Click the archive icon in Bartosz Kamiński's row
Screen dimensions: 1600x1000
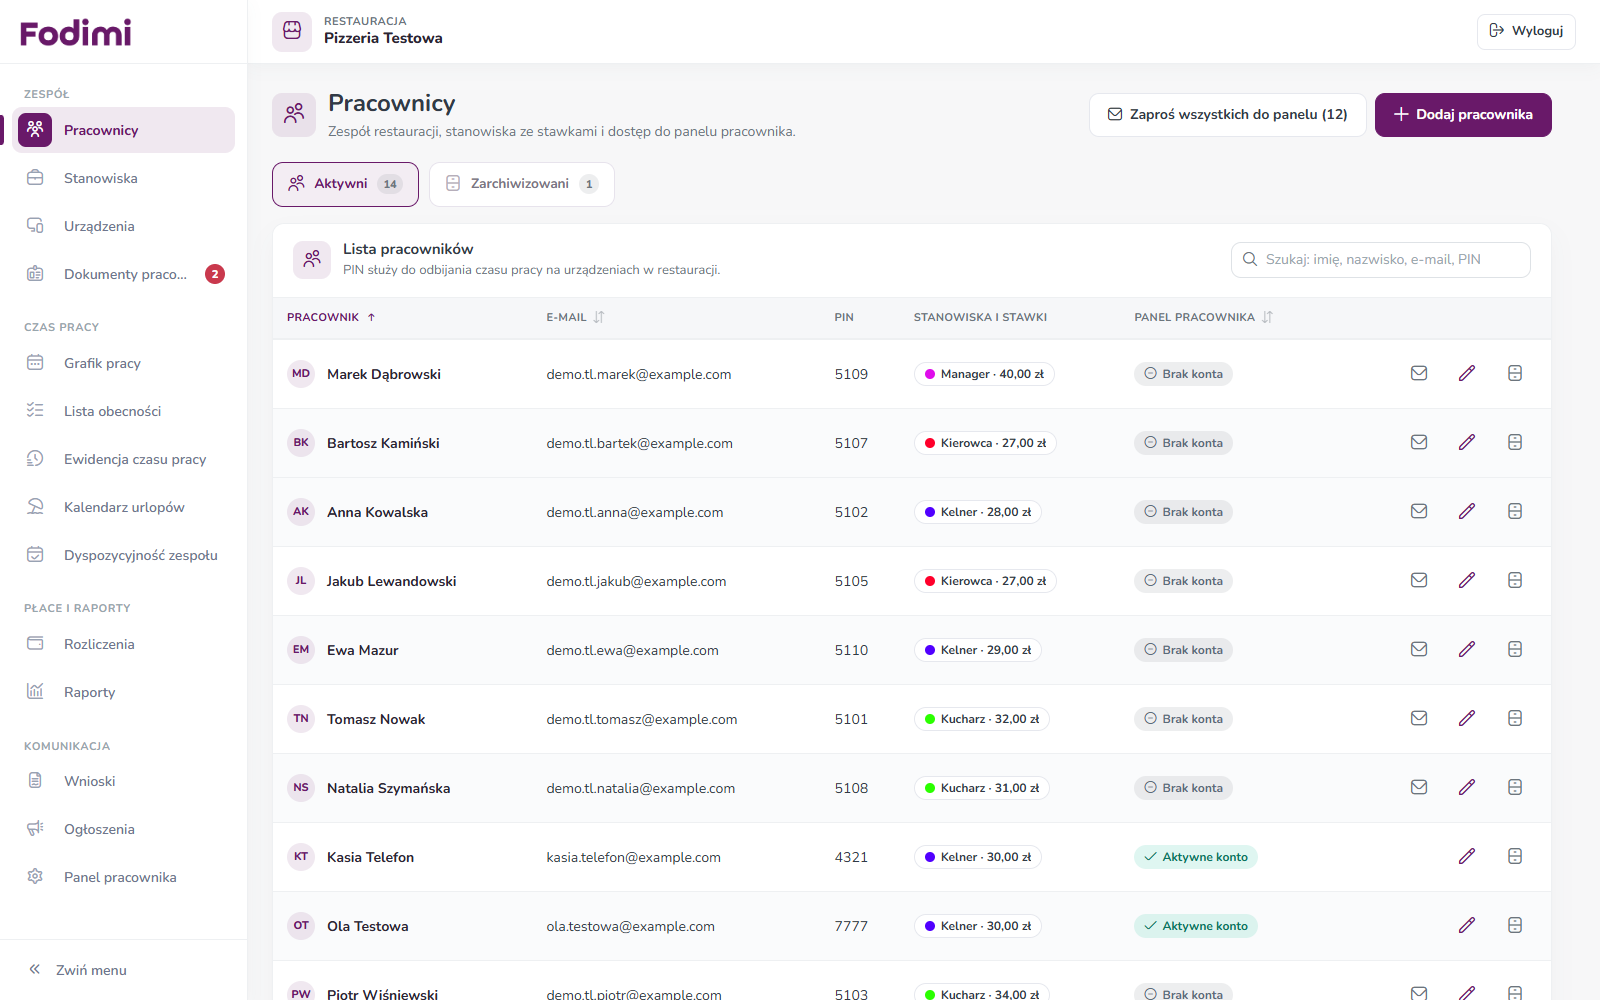[x=1515, y=442]
